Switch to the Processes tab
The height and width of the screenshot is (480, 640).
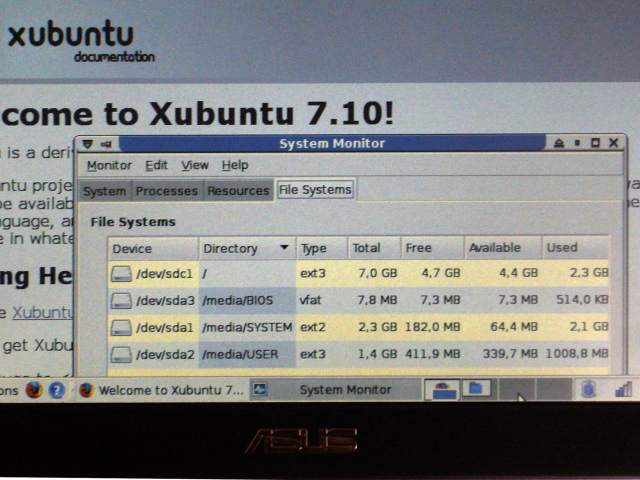(167, 191)
